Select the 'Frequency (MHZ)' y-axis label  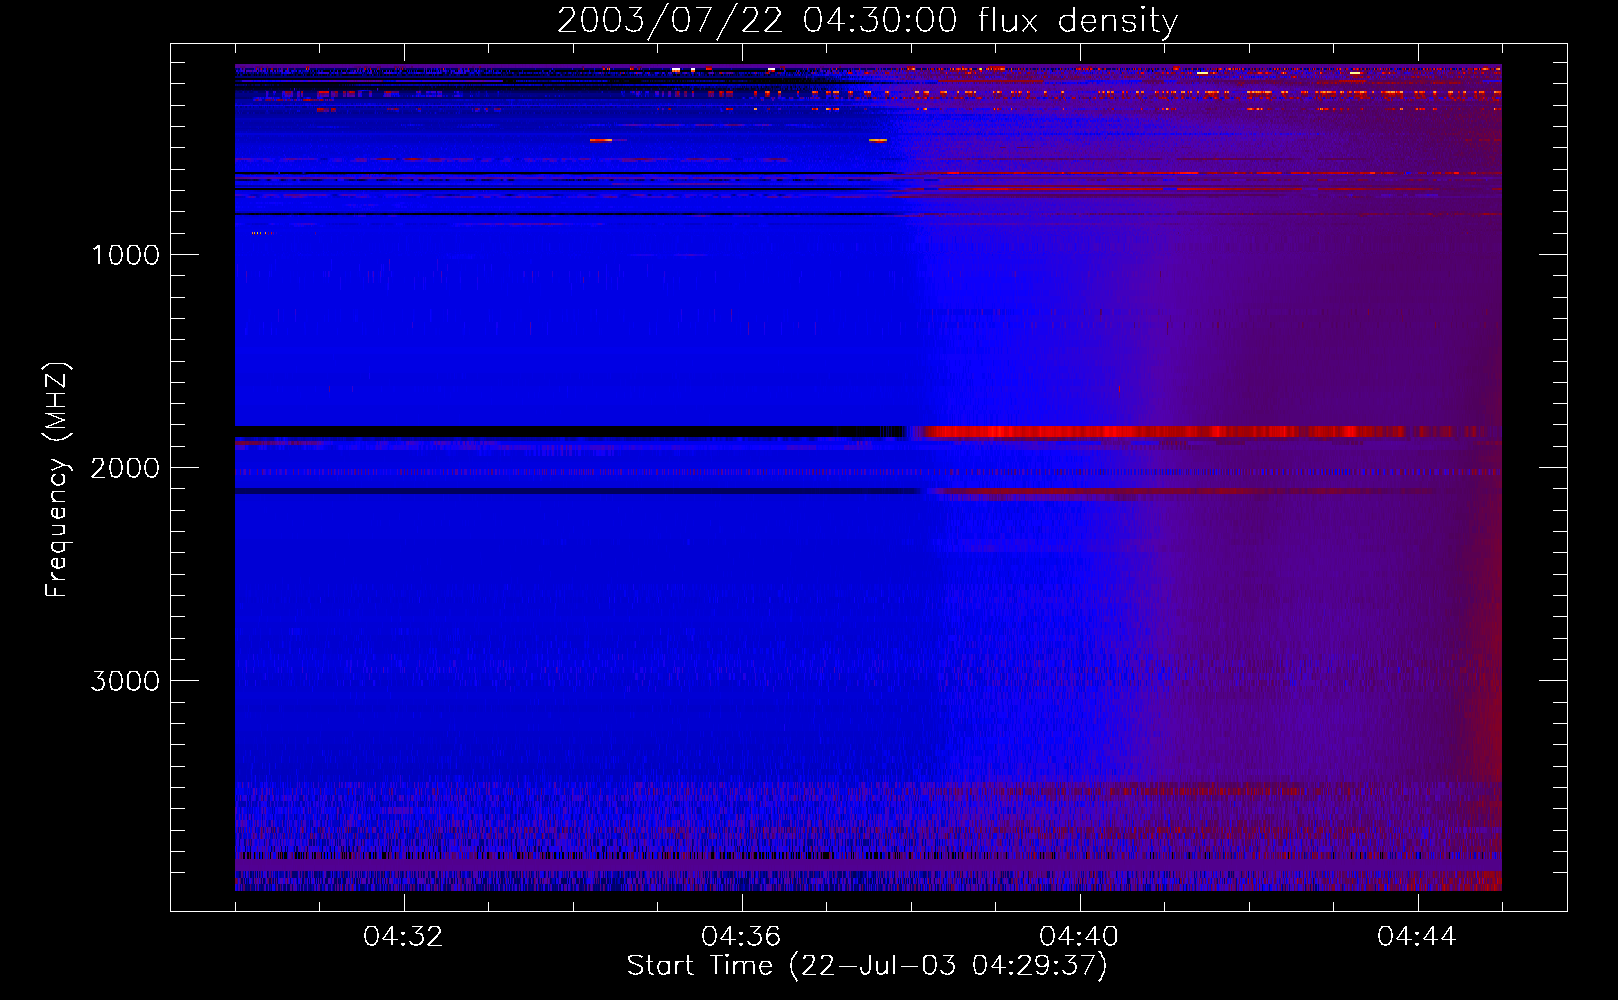pos(57,480)
